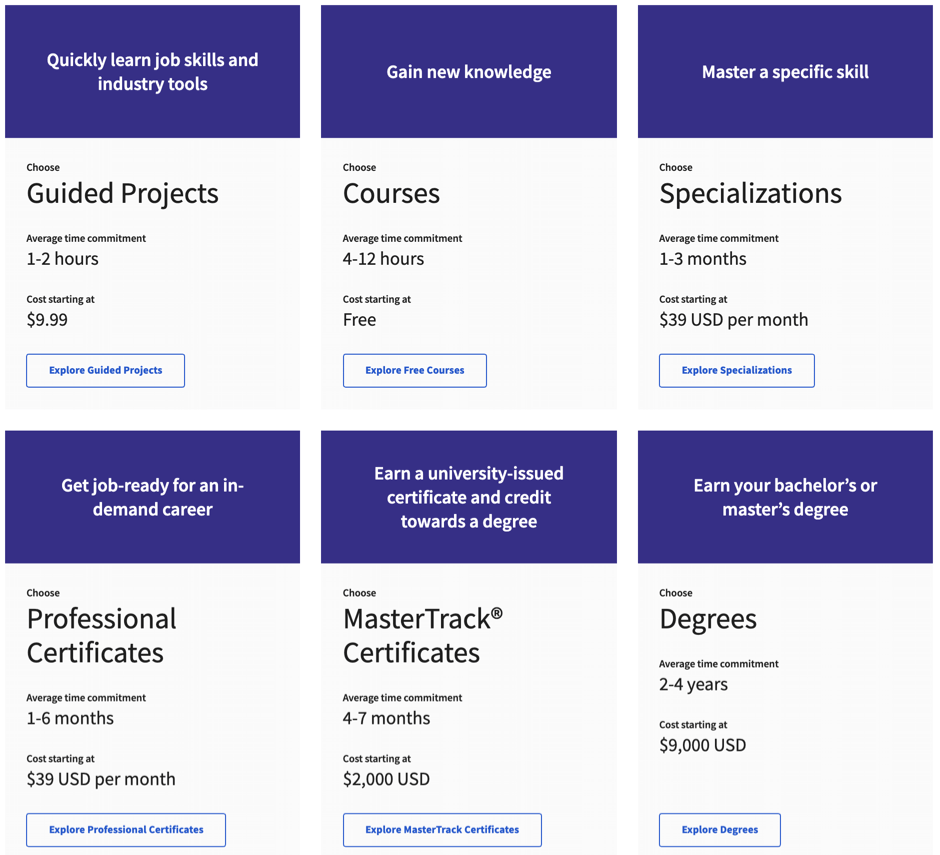Select the "Gain new knowledge" banner
The image size is (940, 855).
[469, 72]
